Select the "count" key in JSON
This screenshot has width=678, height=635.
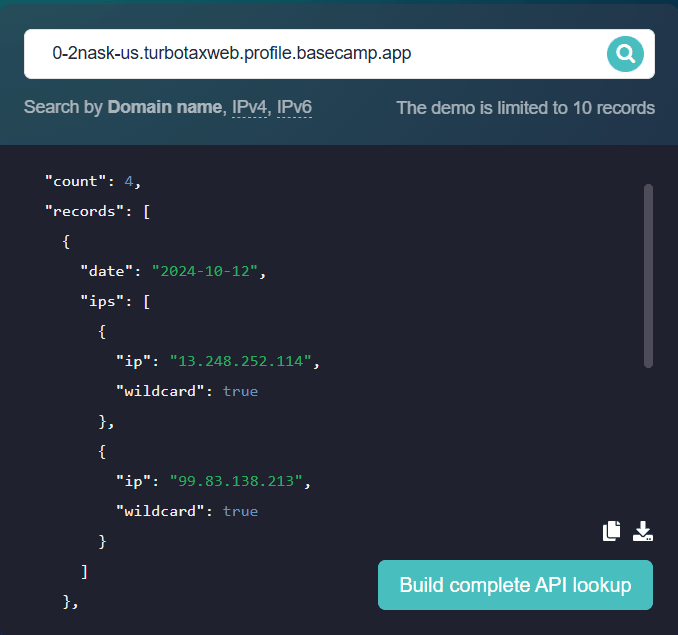76,181
